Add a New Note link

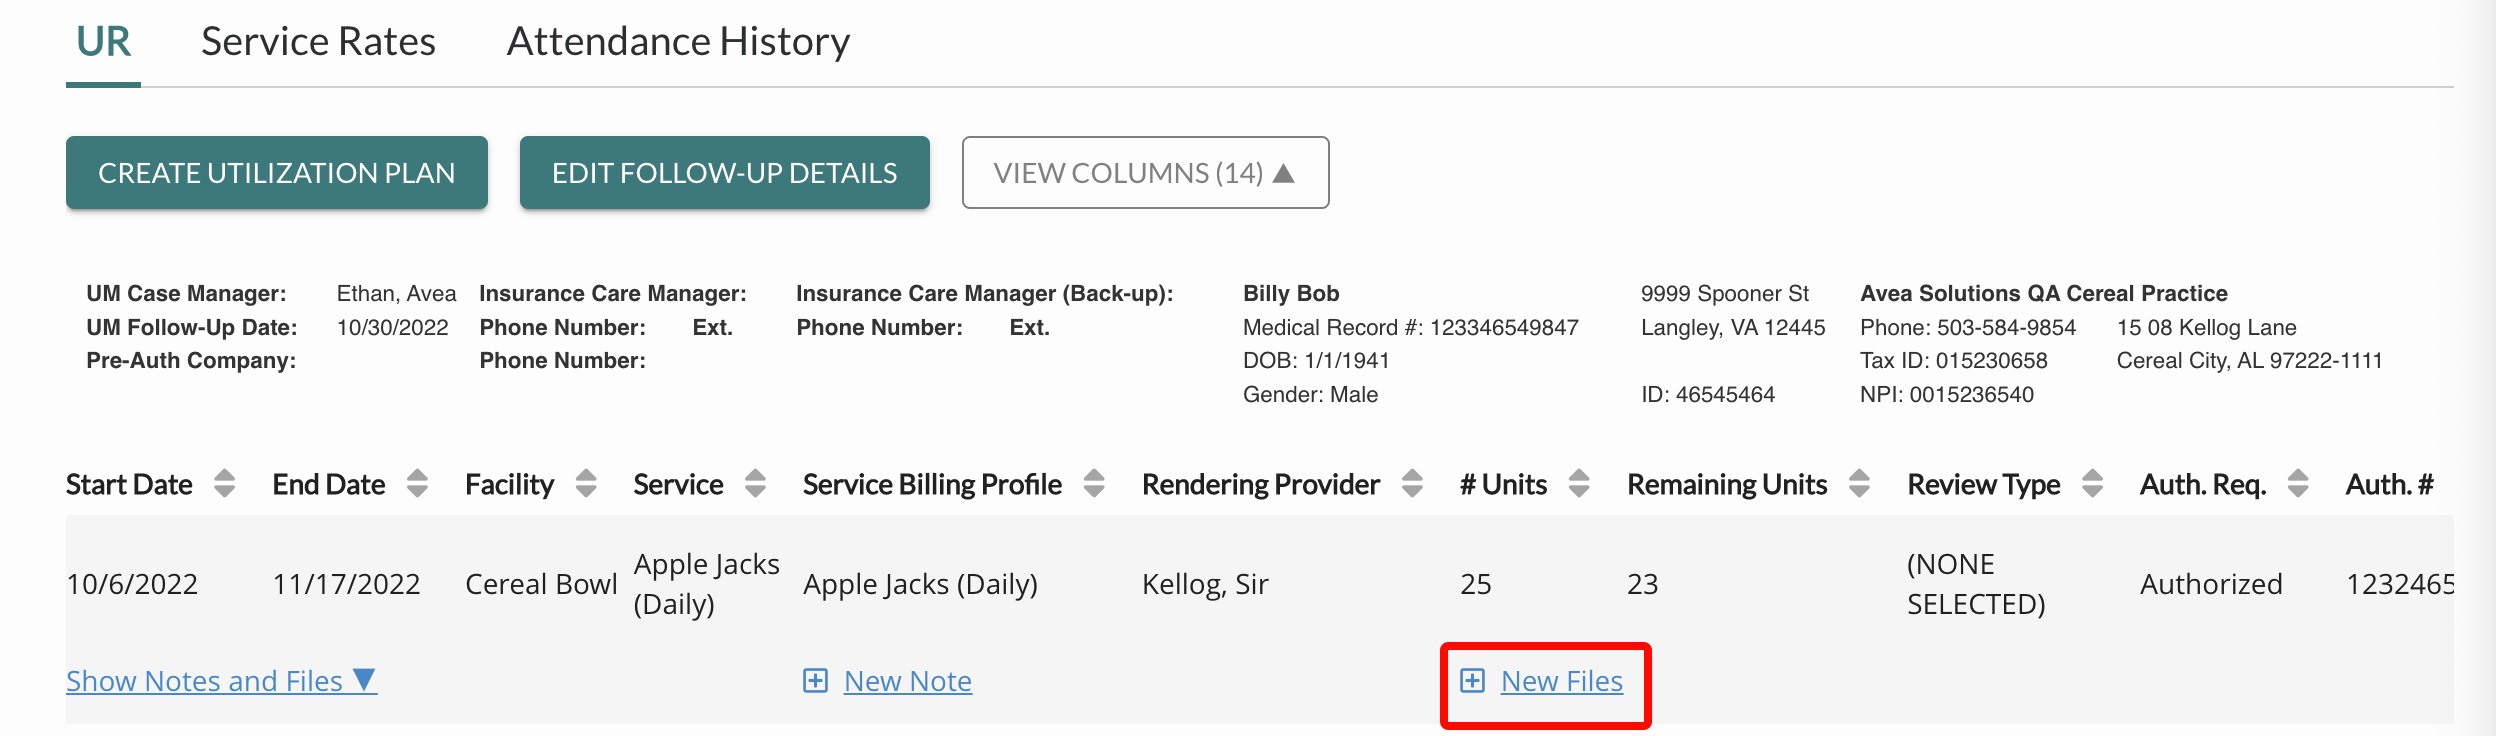pos(908,681)
